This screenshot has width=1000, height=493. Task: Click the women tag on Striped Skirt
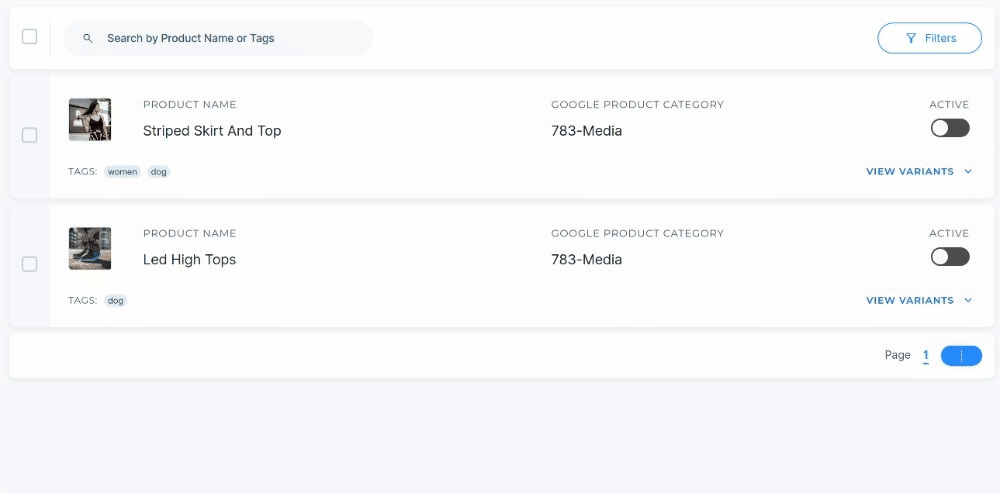click(x=122, y=172)
